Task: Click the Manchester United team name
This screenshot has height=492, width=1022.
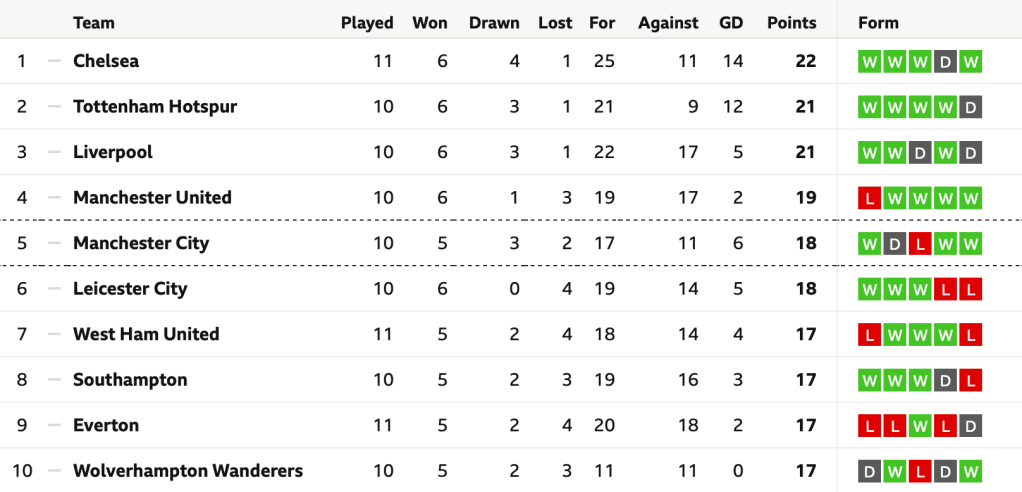Action: click(152, 198)
